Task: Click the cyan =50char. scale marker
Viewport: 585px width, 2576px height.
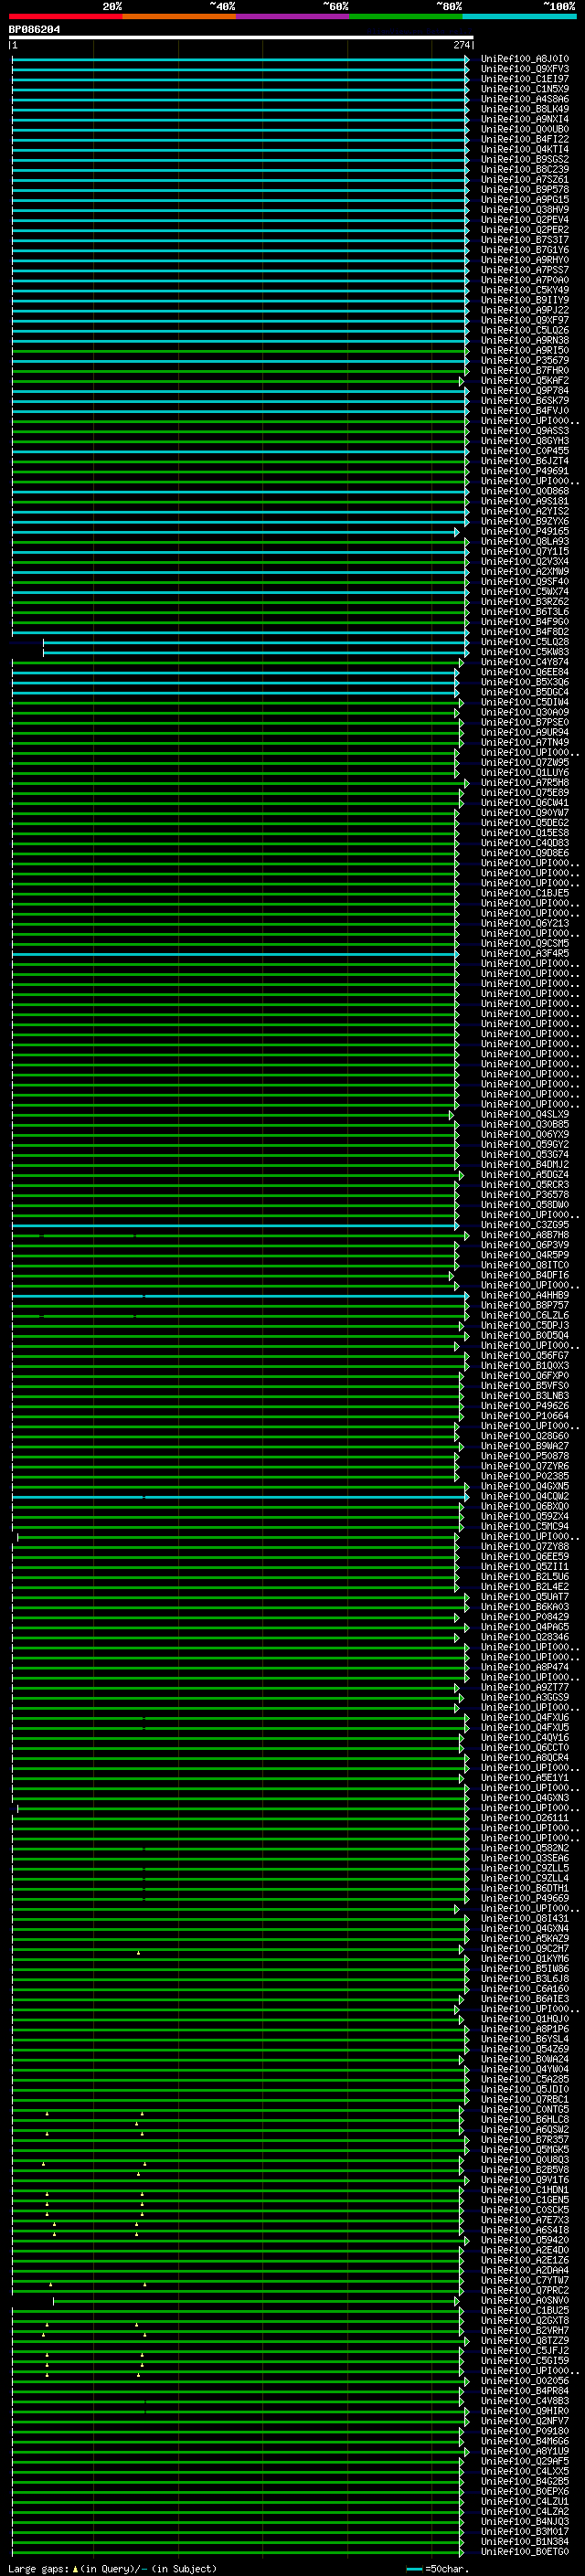Action: pyautogui.click(x=415, y=2569)
